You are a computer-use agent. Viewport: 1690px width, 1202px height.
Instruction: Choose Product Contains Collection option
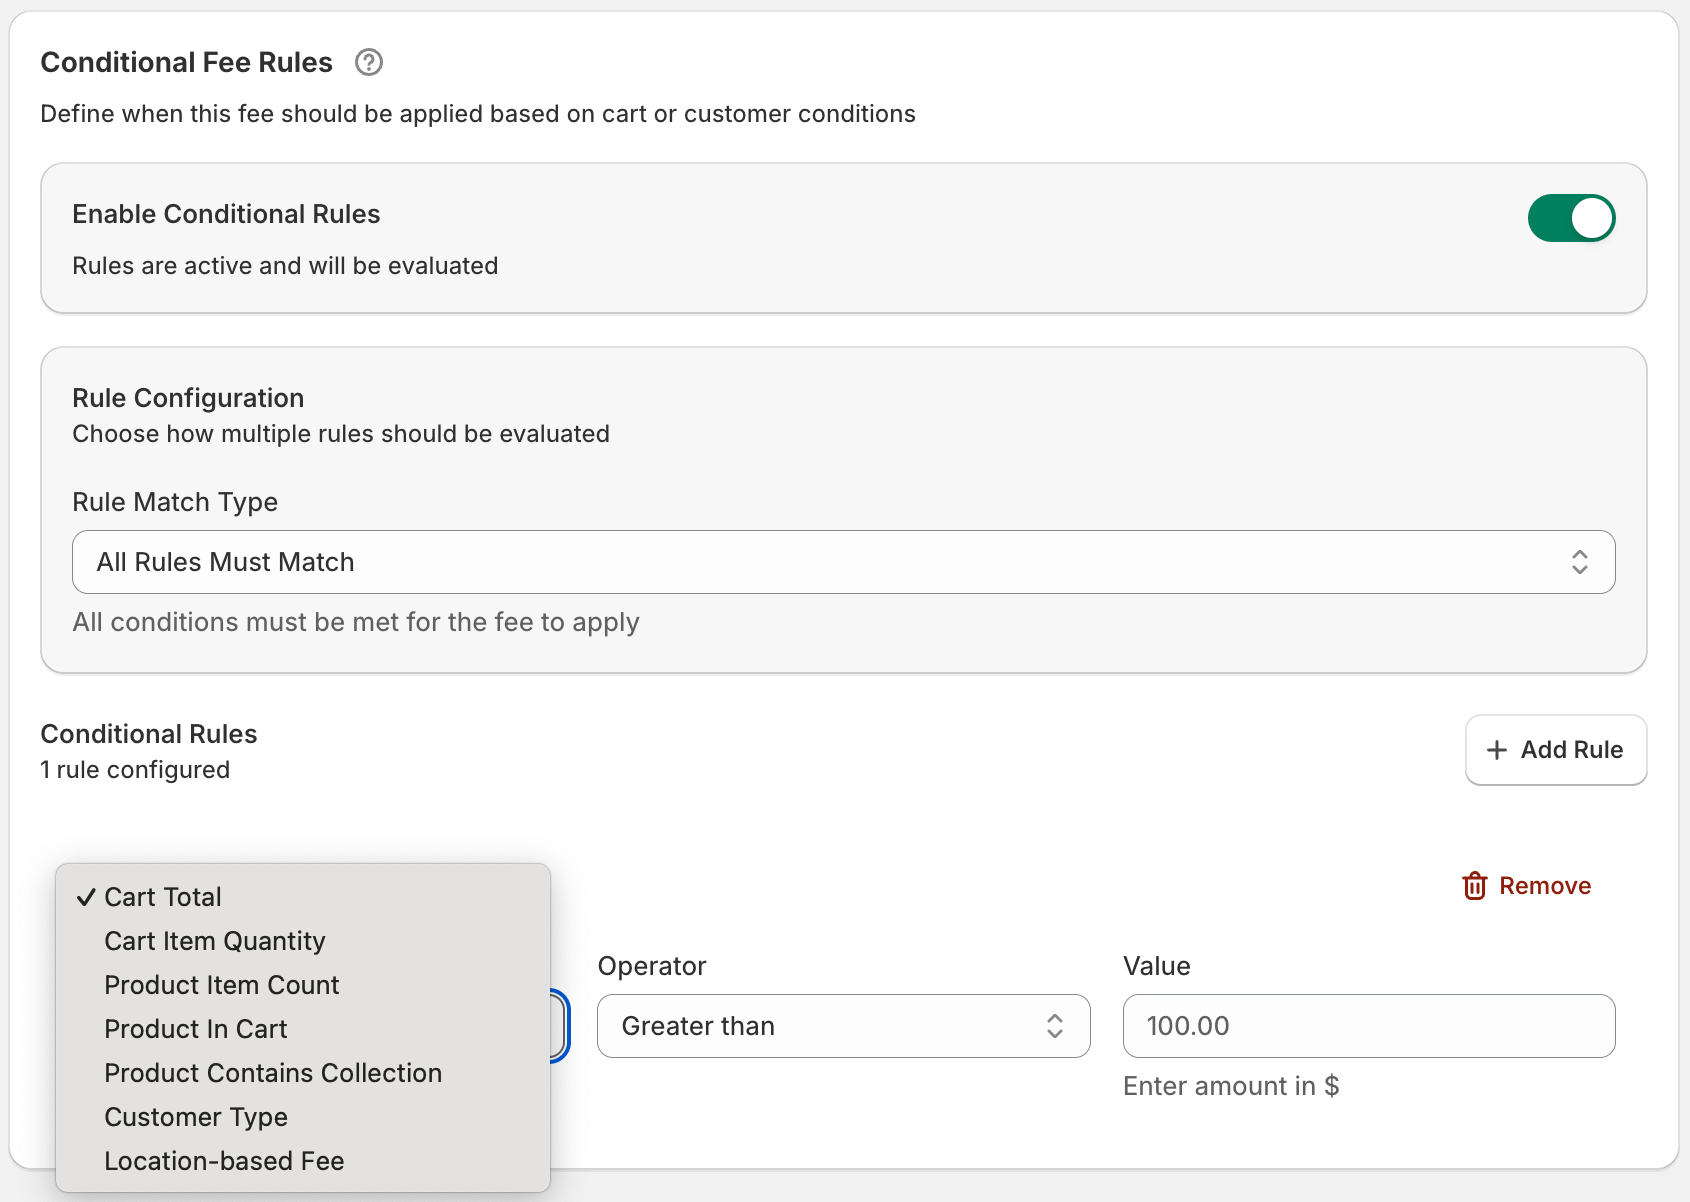(273, 1073)
